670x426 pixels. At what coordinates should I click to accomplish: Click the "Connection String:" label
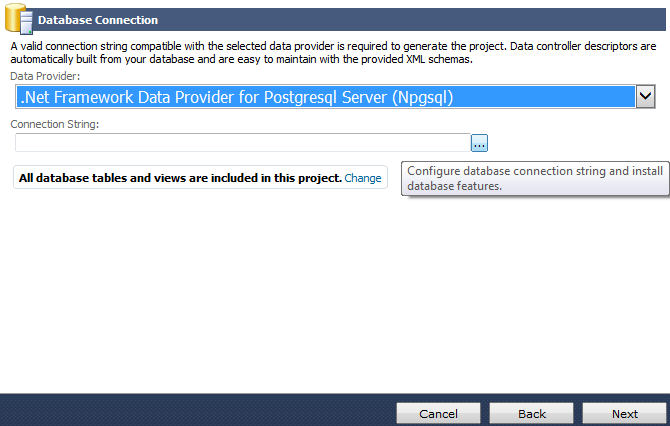(x=55, y=124)
